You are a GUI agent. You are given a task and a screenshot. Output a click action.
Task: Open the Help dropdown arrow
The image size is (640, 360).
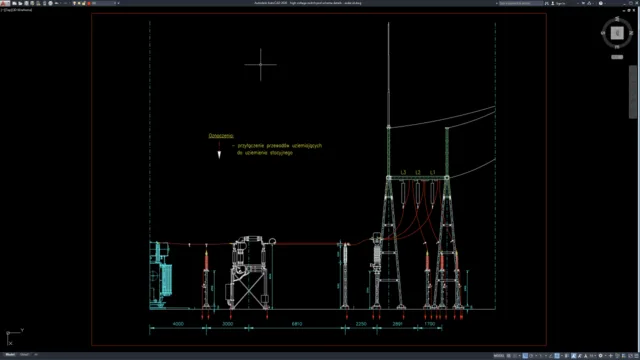click(605, 3)
